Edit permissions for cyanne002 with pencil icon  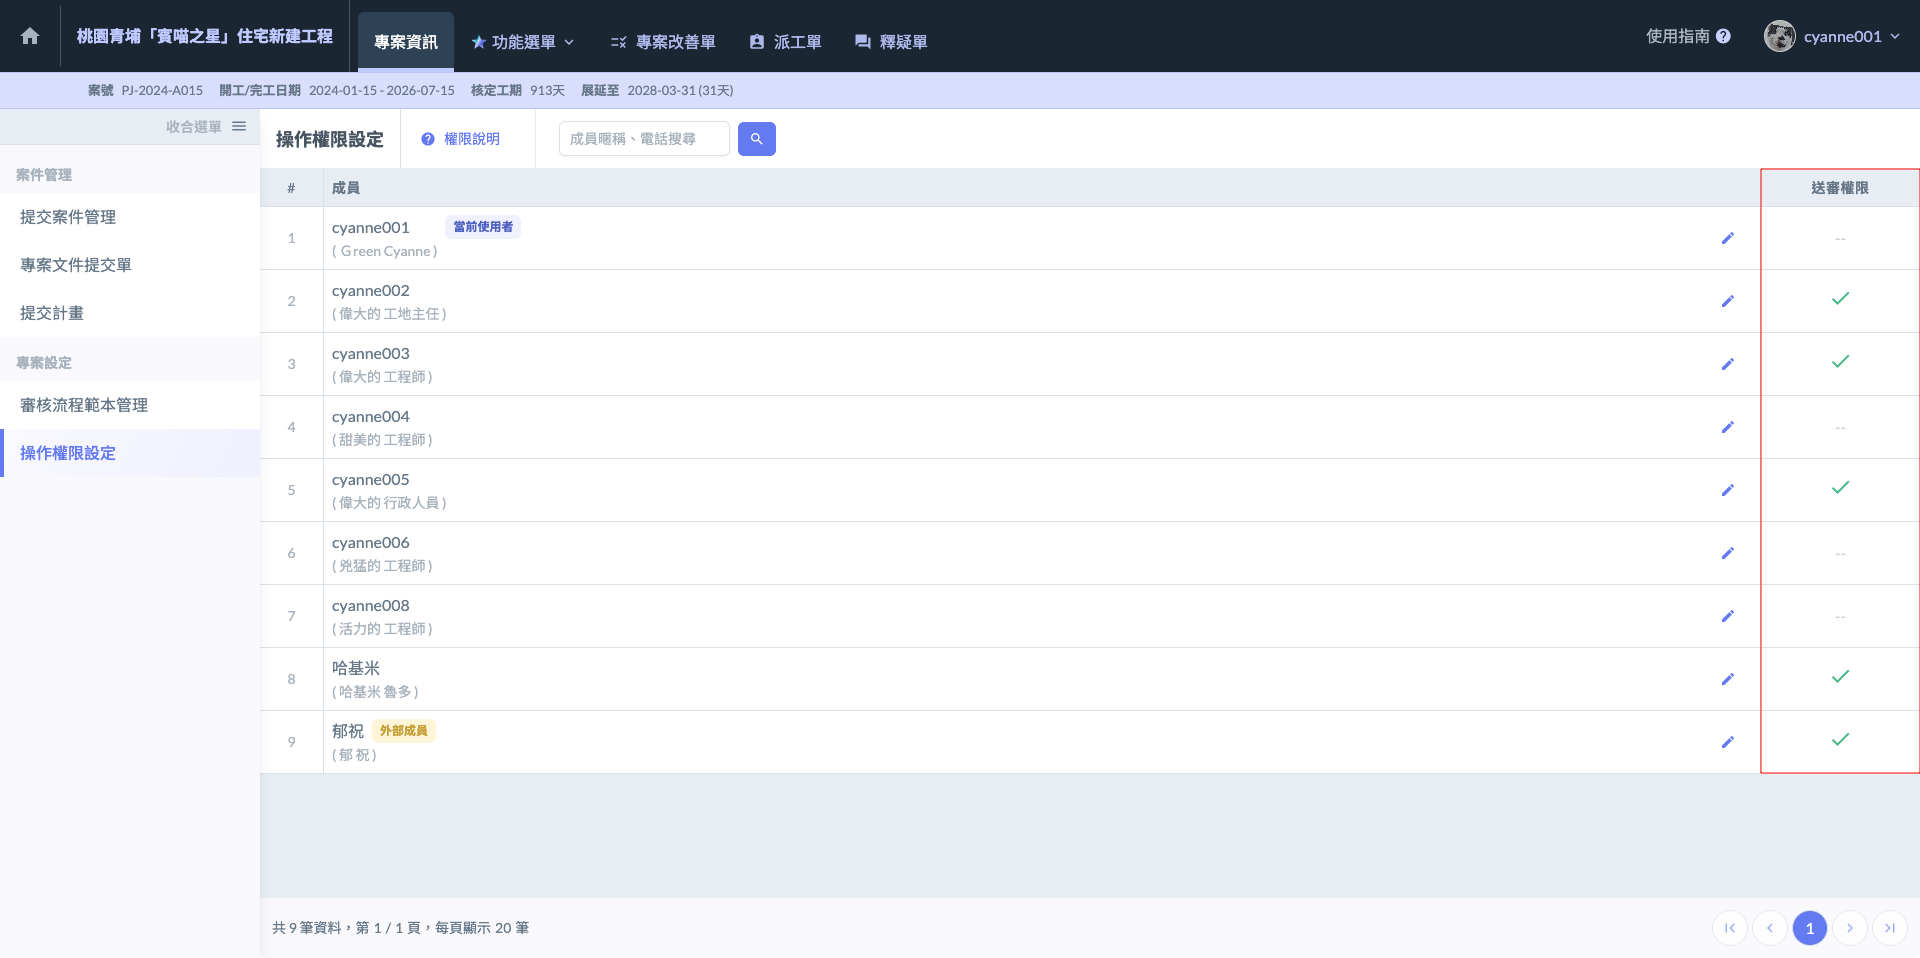1728,301
